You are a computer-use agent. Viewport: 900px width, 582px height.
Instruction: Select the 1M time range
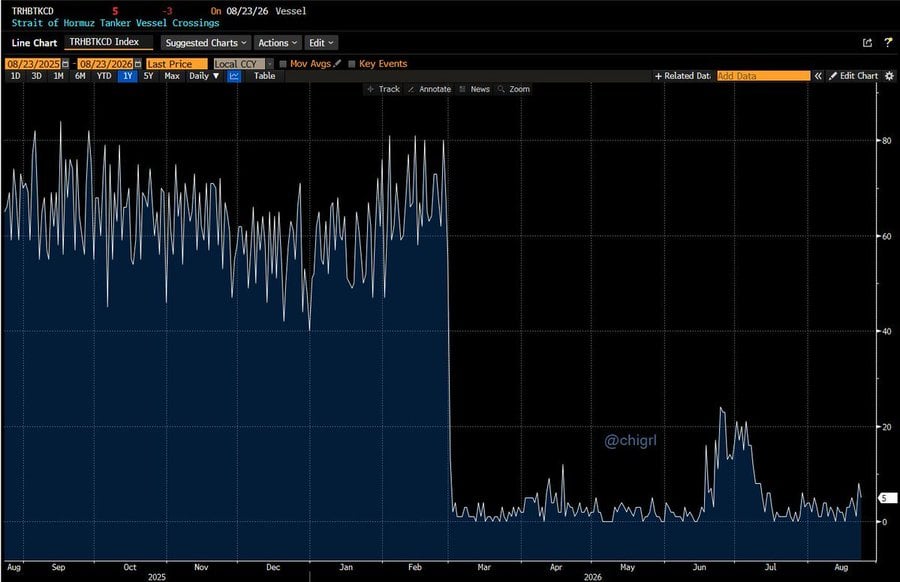click(58, 76)
